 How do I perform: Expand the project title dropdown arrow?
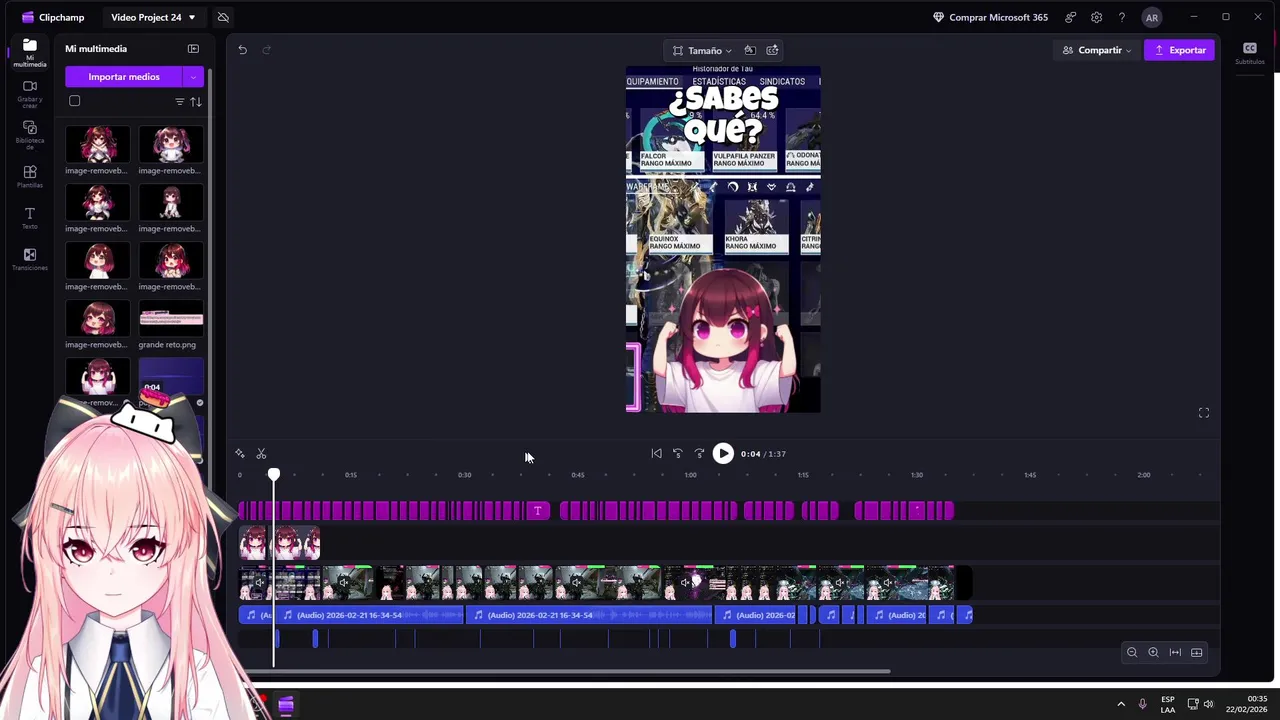[192, 17]
